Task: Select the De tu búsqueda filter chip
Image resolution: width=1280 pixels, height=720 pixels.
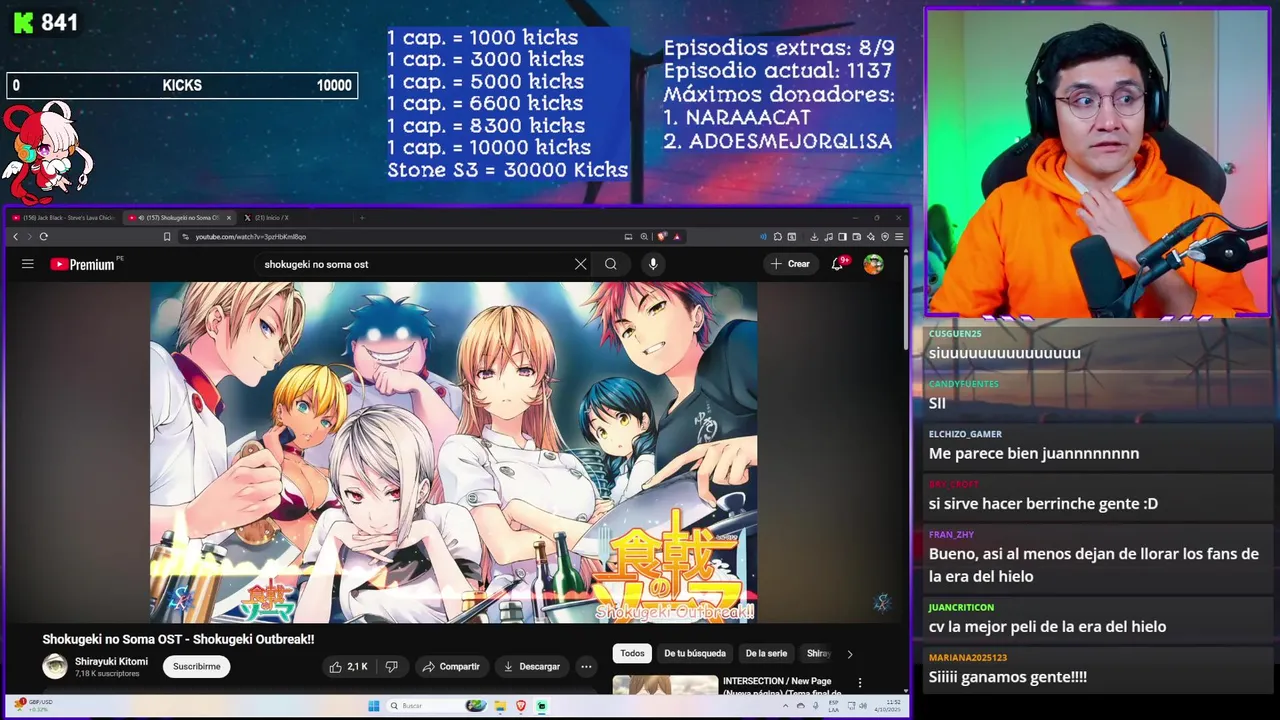Action: pyautogui.click(x=695, y=654)
